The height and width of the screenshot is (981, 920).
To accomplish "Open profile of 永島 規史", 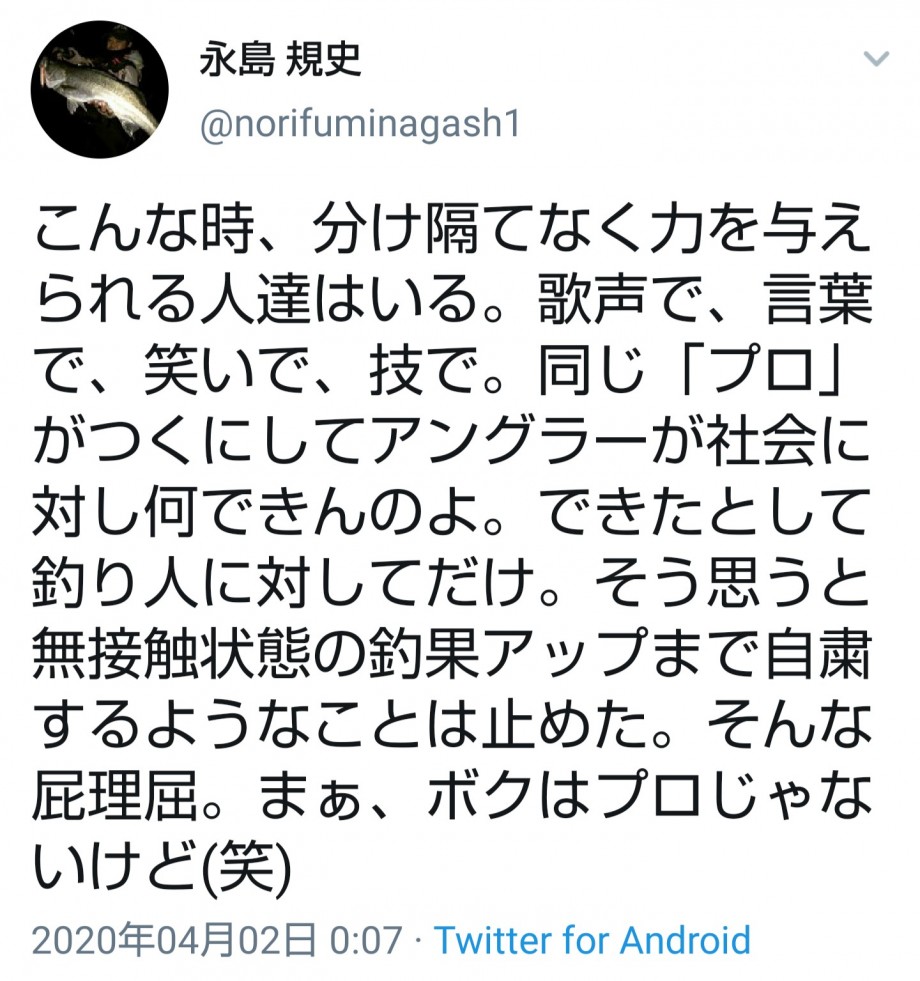I will tap(280, 59).
